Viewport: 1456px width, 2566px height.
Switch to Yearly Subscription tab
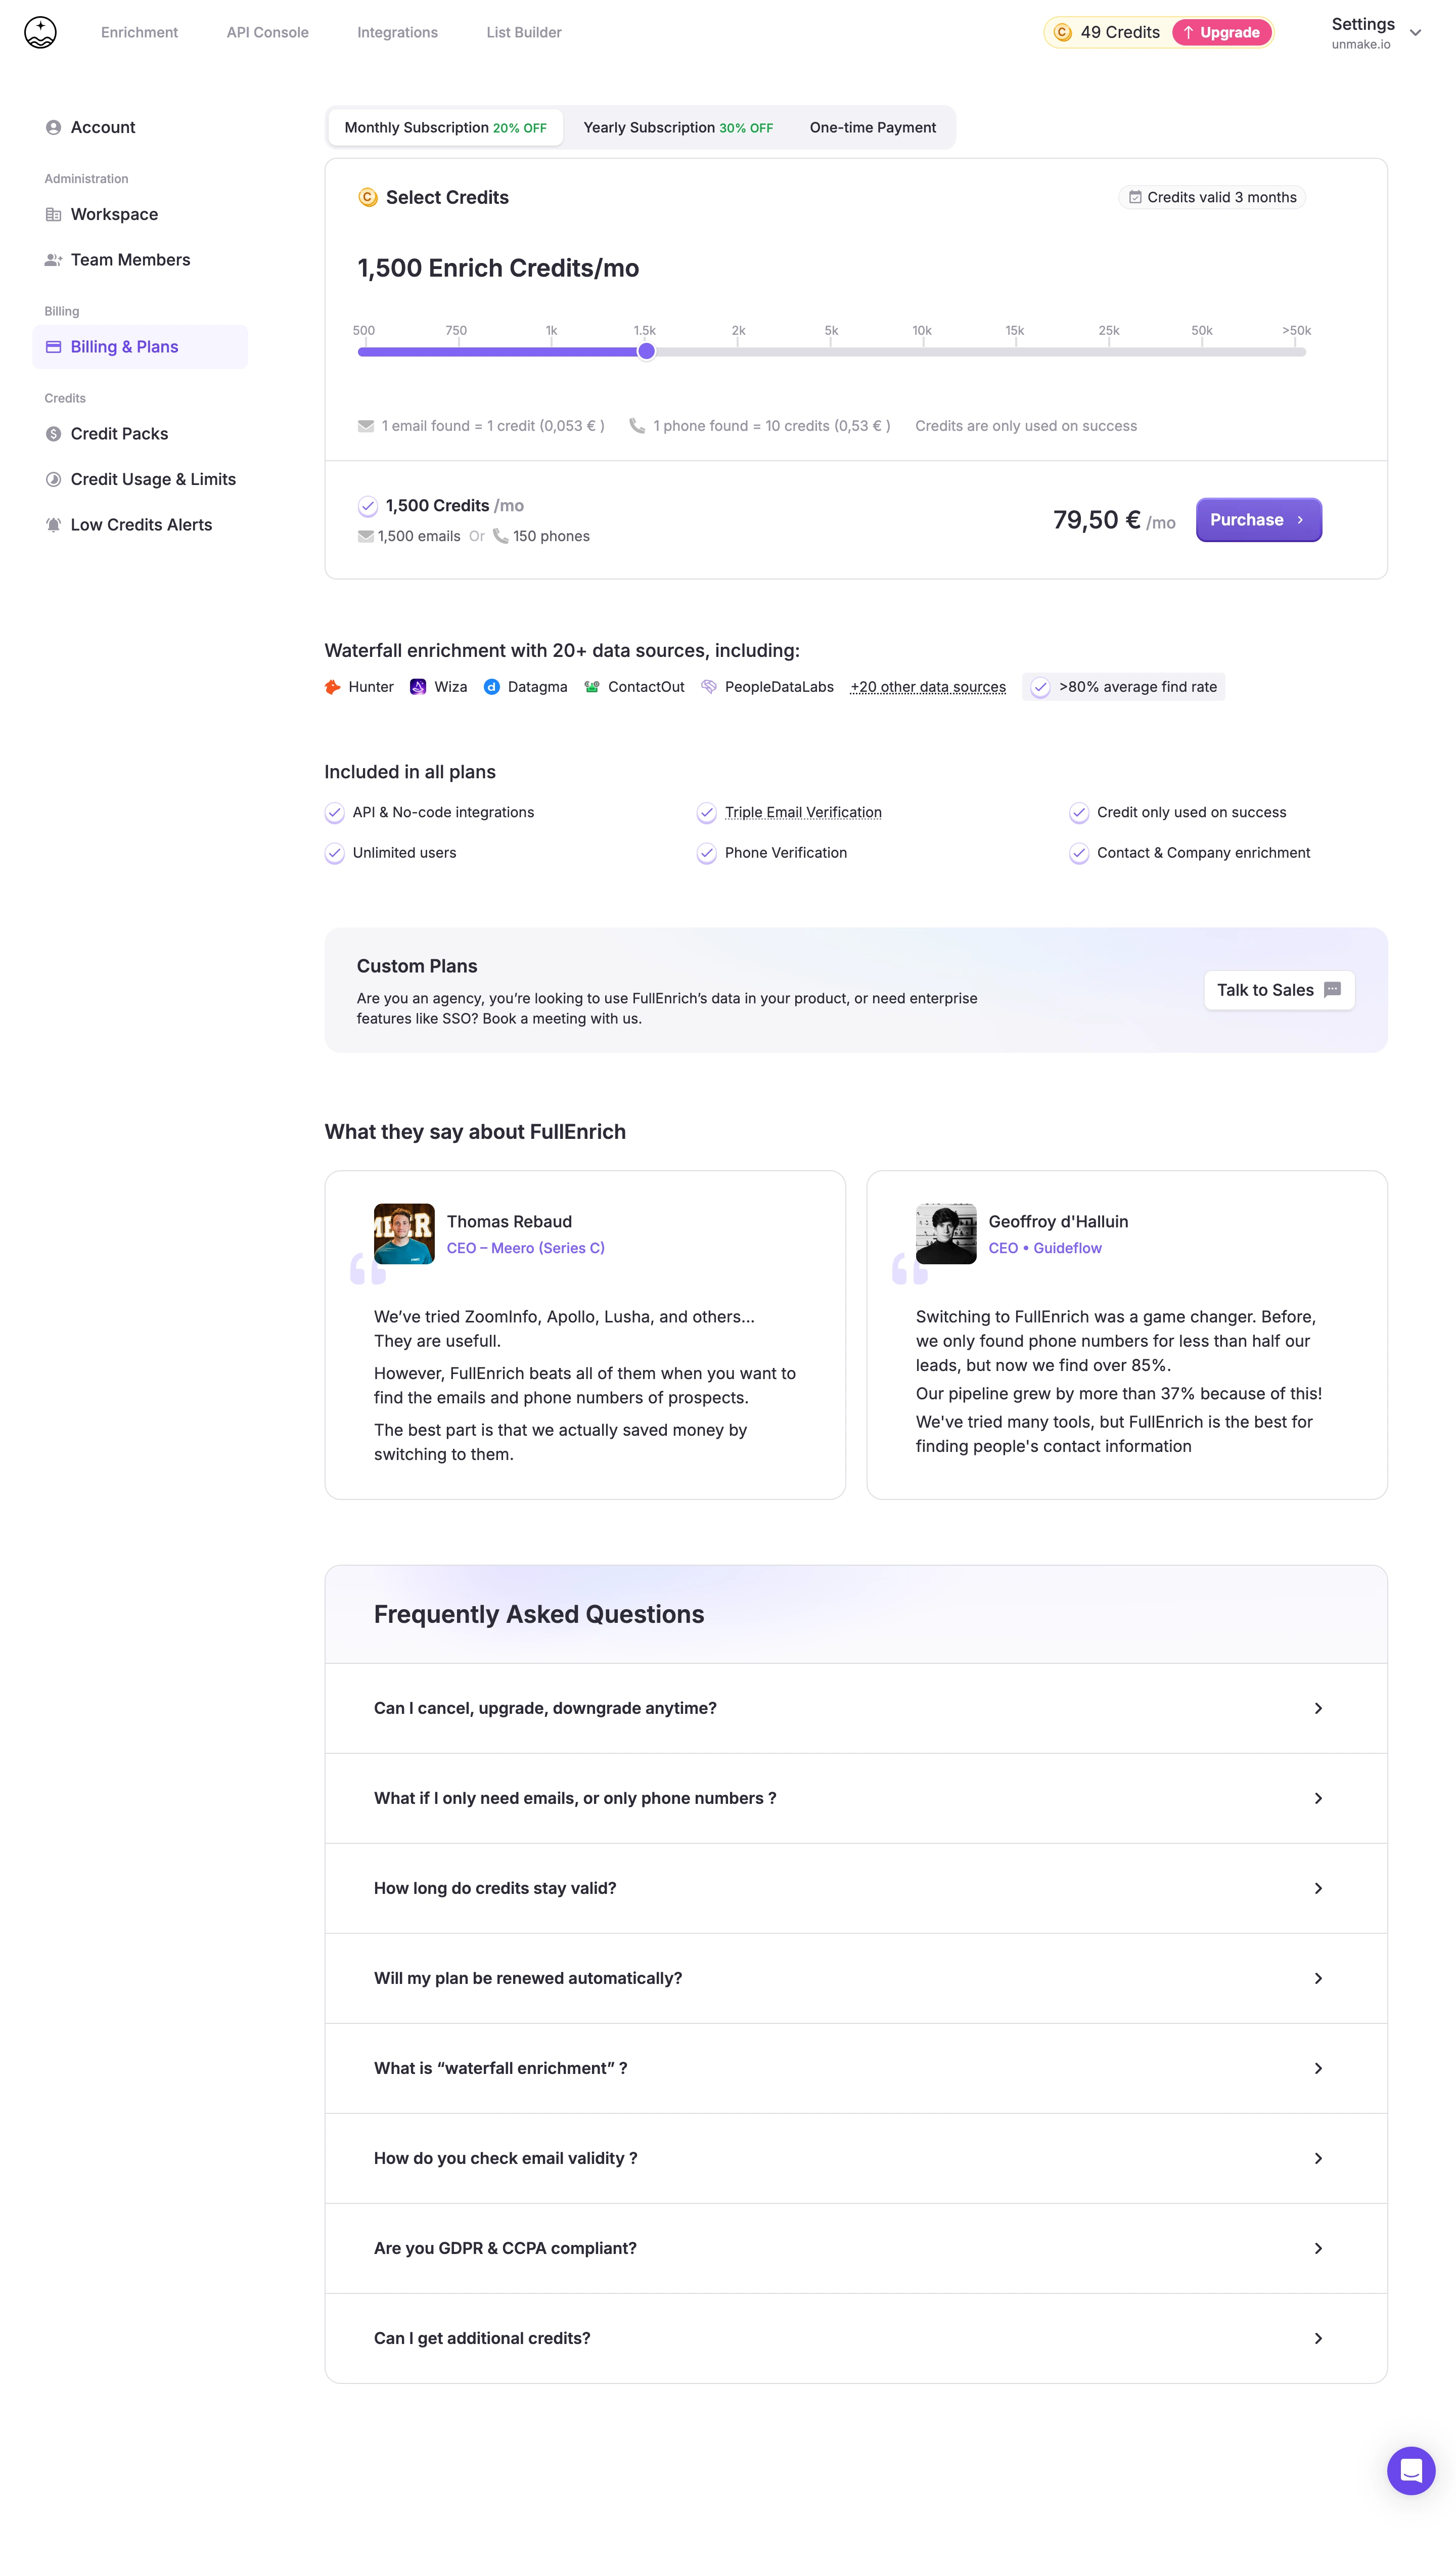(x=678, y=128)
